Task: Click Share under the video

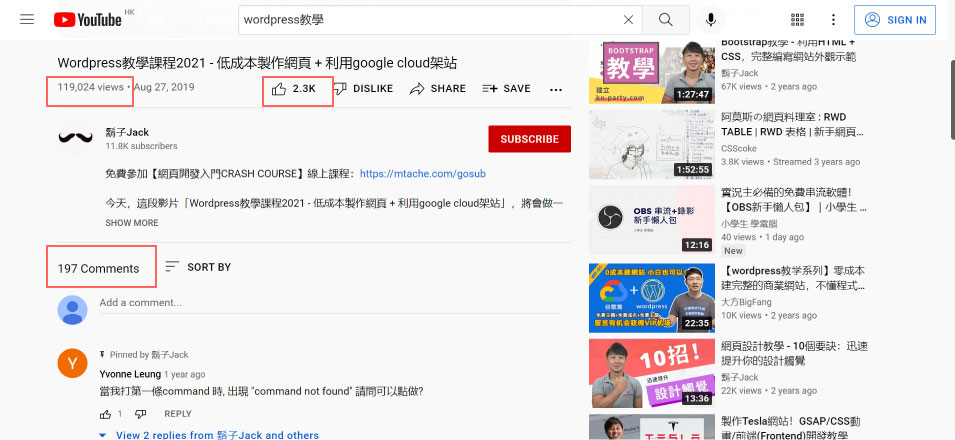Action: (438, 89)
